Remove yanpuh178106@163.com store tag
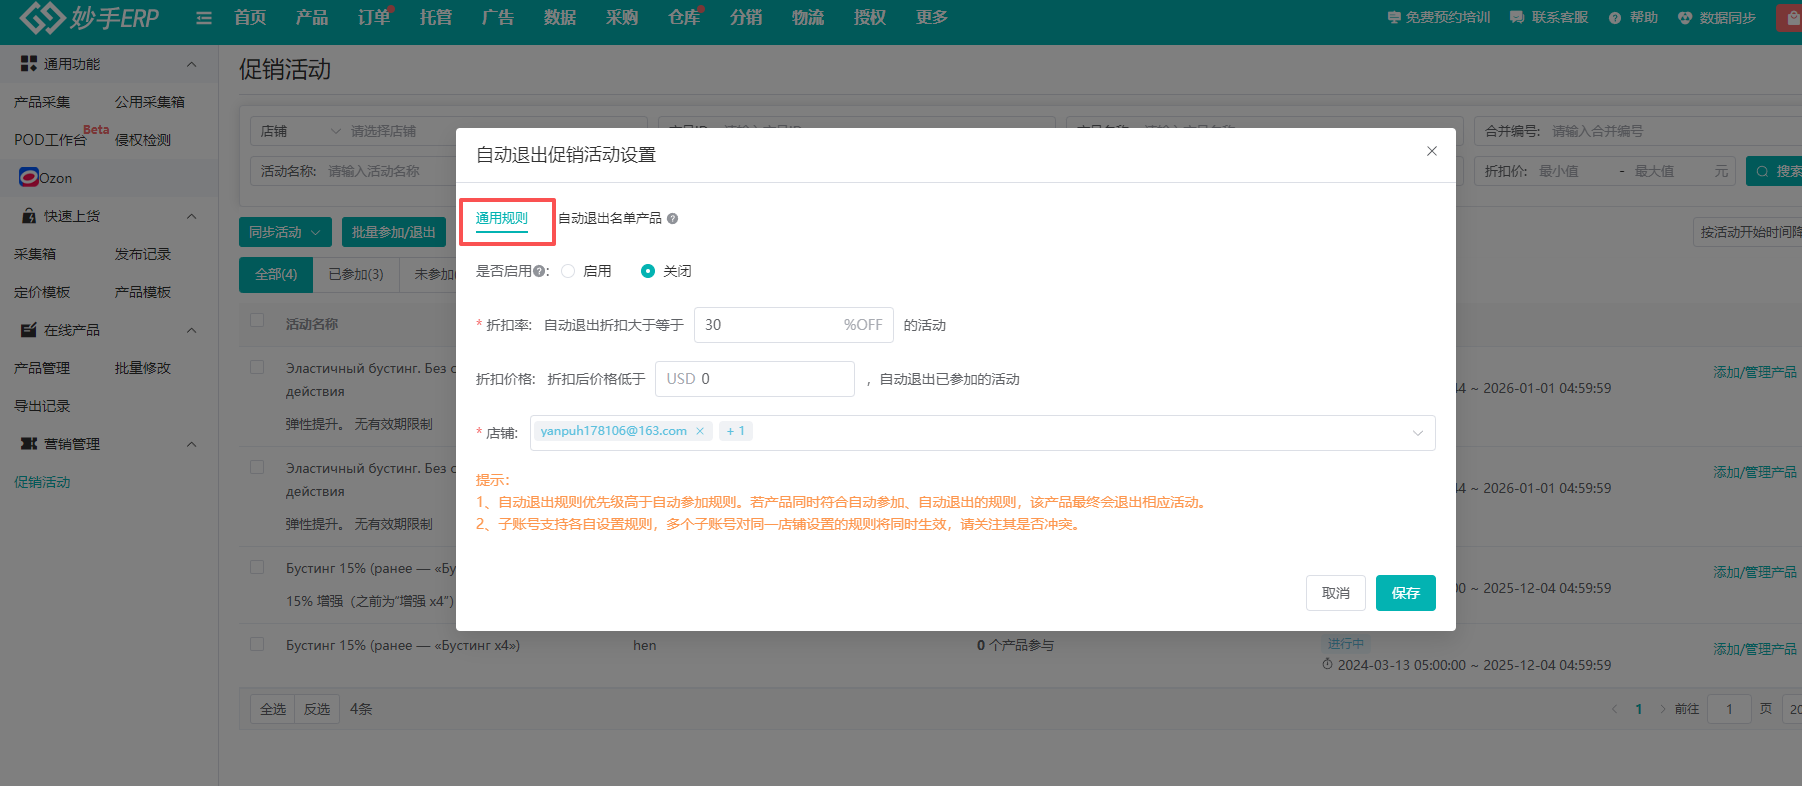The width and height of the screenshot is (1802, 786). tap(700, 431)
